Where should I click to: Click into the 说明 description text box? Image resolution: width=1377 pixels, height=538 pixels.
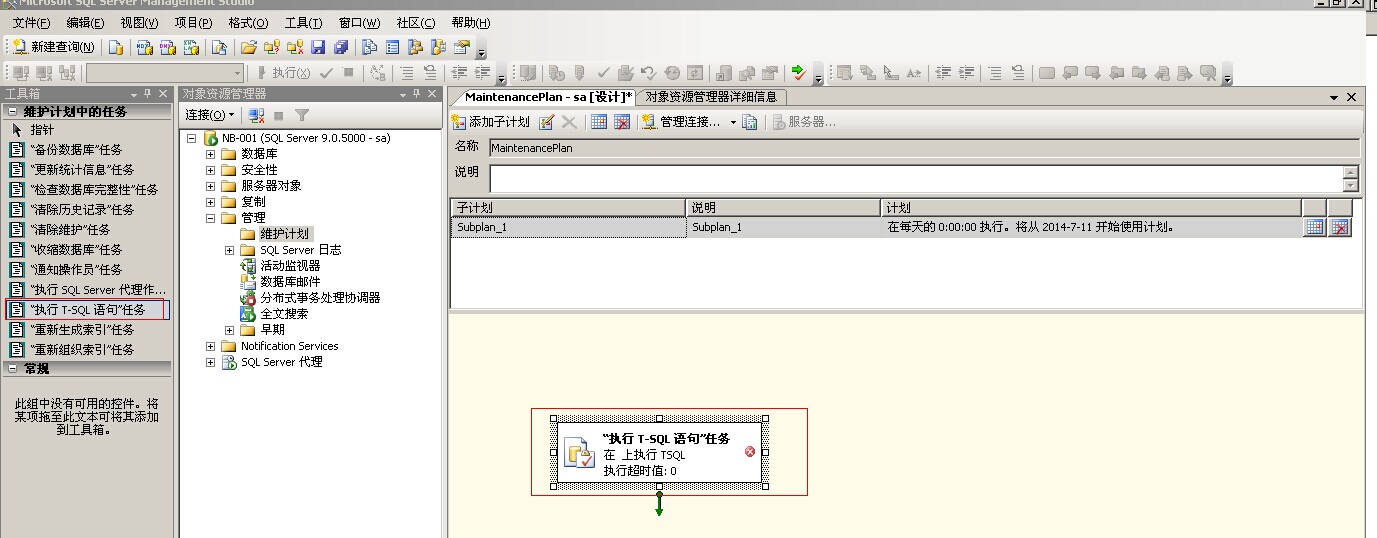pyautogui.click(x=916, y=178)
